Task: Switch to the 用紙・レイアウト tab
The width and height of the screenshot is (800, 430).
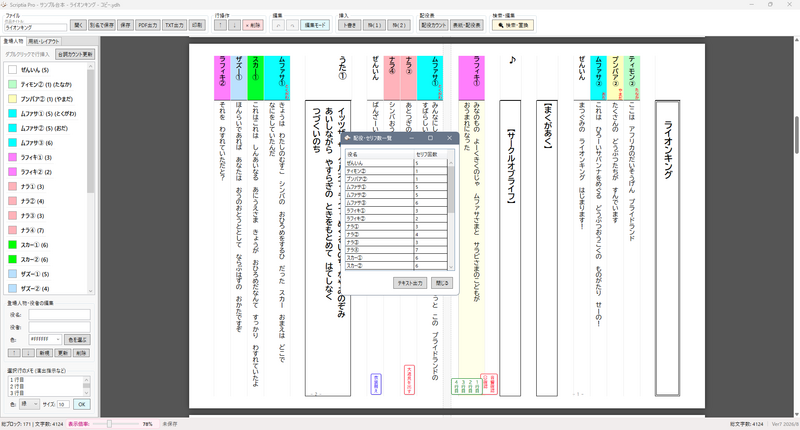Action: [x=43, y=41]
